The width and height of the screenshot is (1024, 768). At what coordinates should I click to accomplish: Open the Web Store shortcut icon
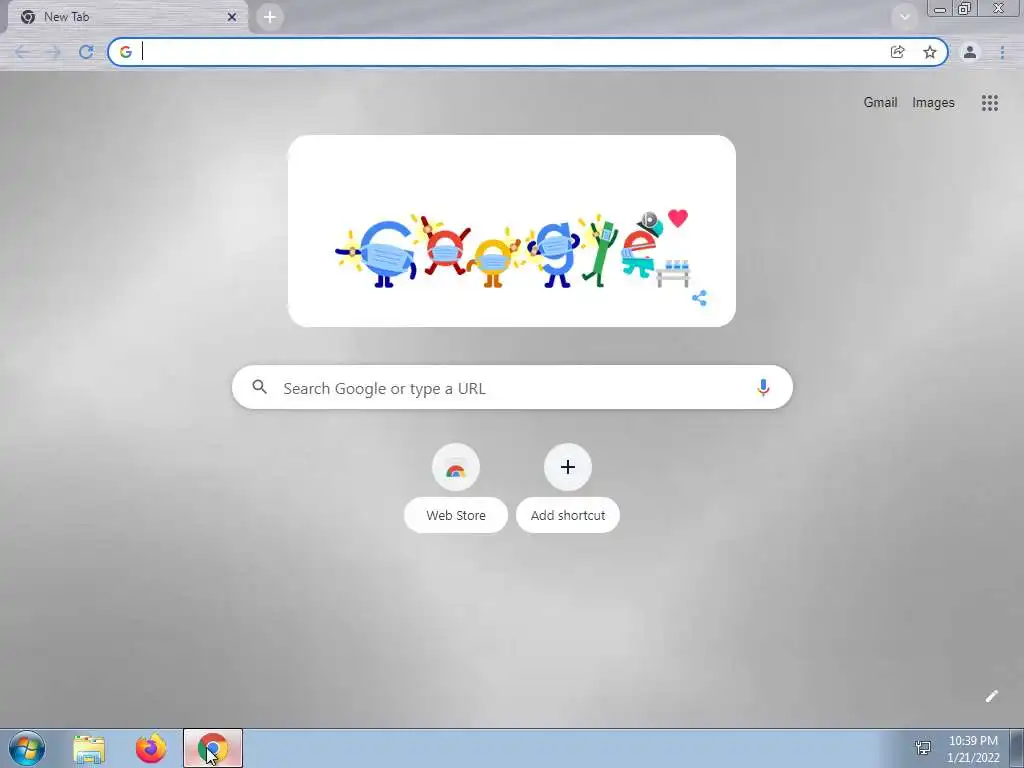tap(456, 467)
